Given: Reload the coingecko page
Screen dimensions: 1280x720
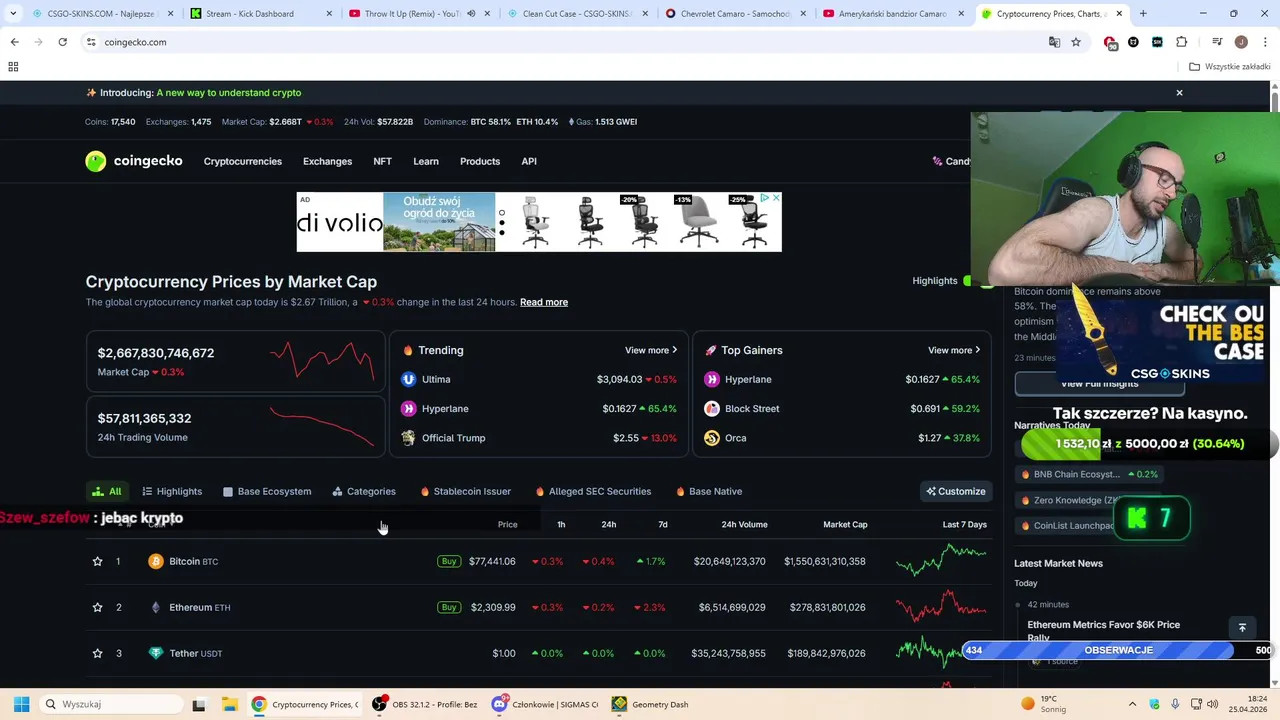Looking at the screenshot, I should pyautogui.click(x=62, y=42).
